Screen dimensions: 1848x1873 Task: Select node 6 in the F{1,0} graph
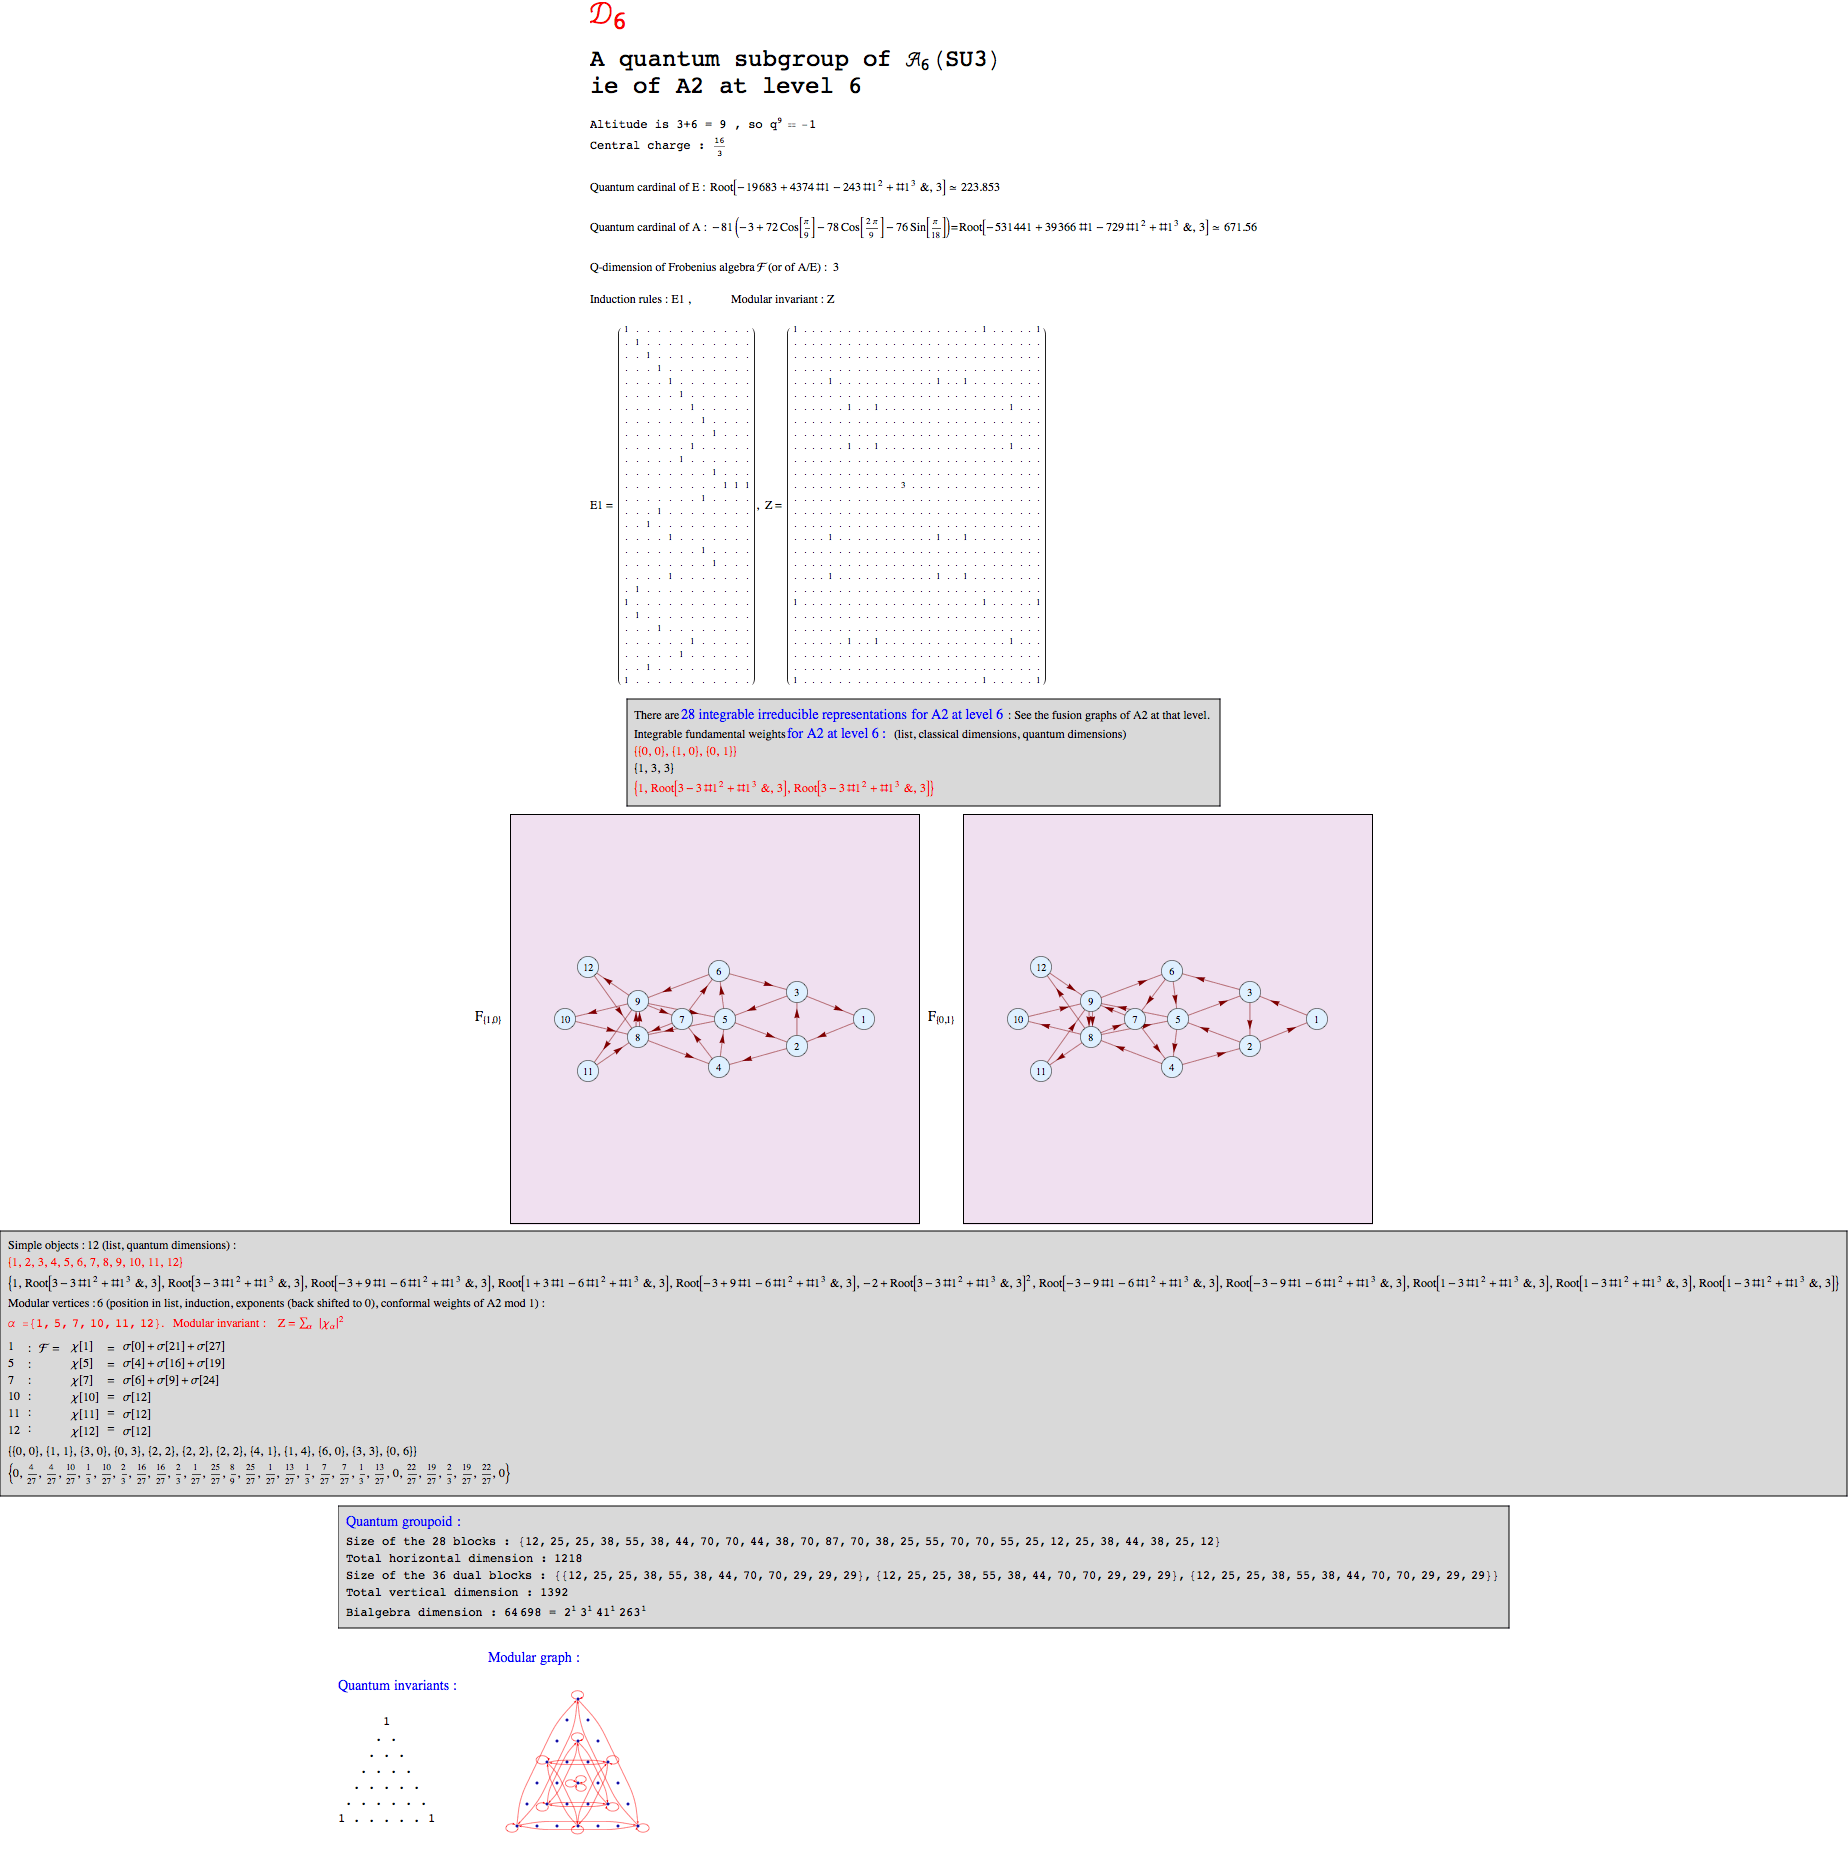[x=718, y=971]
